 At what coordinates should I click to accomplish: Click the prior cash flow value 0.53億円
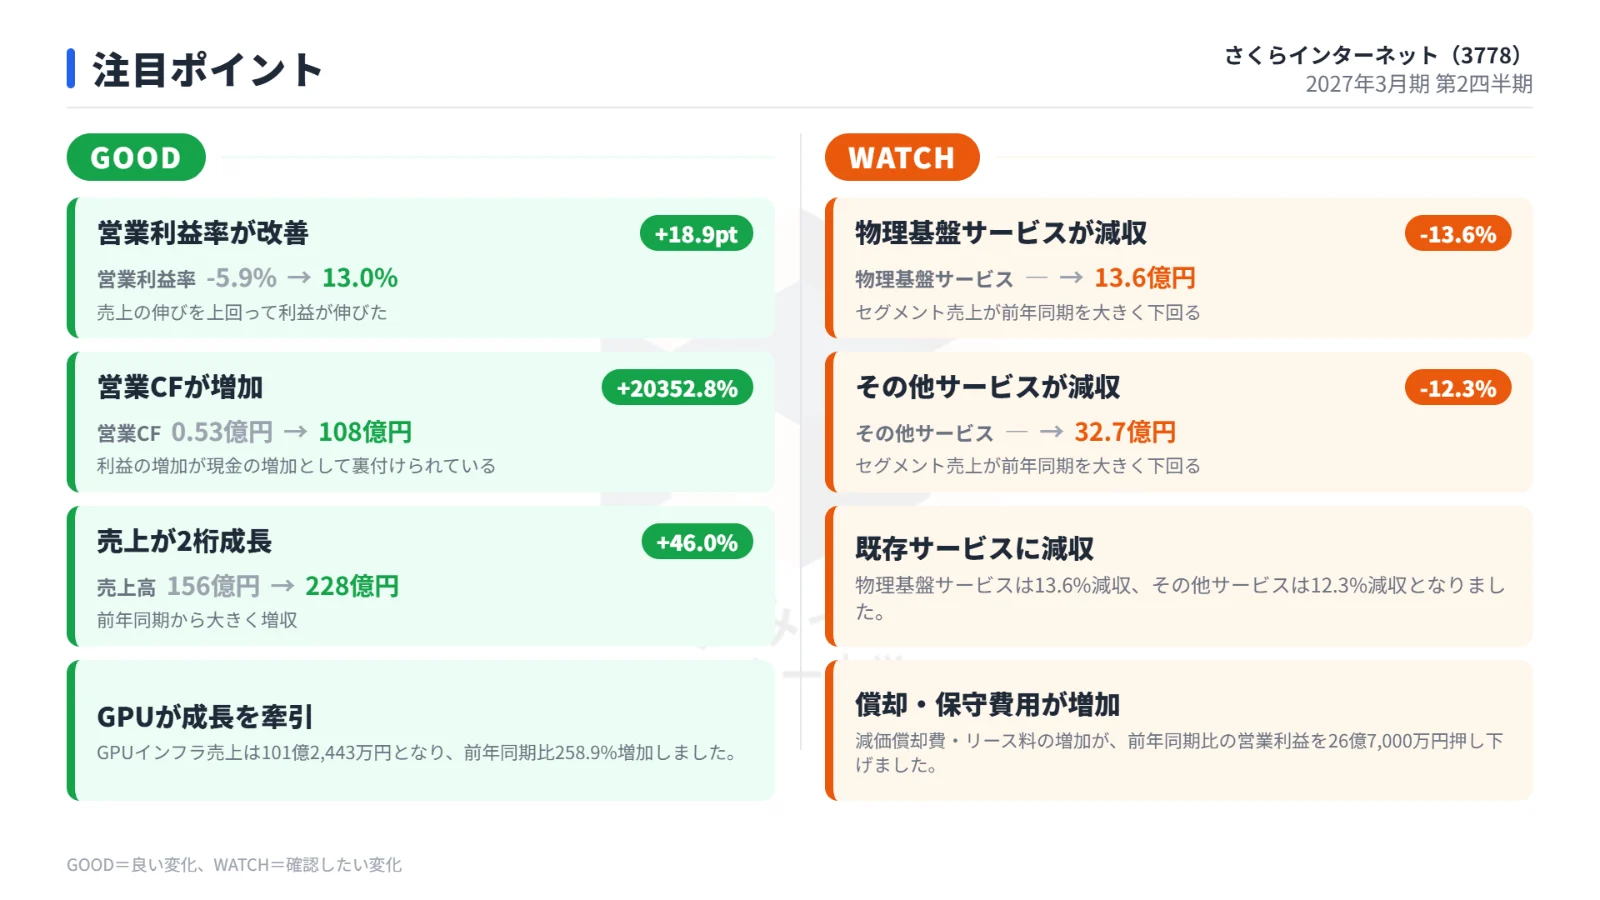click(x=222, y=432)
